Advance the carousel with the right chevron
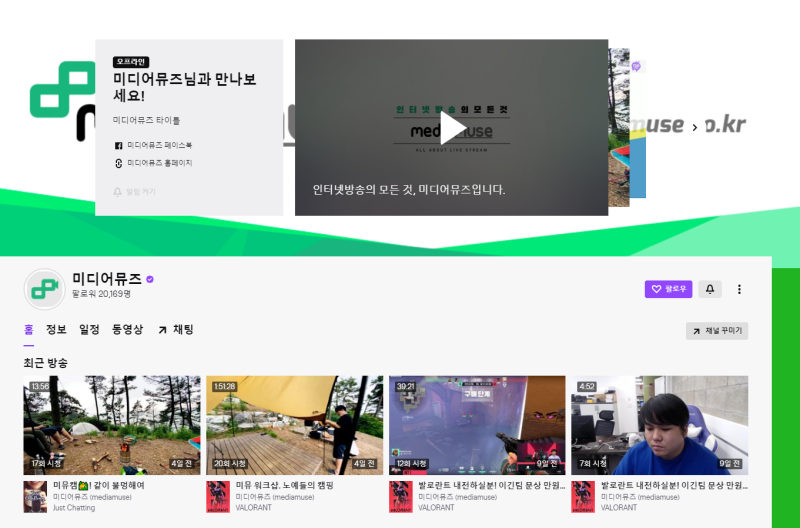 (694, 128)
